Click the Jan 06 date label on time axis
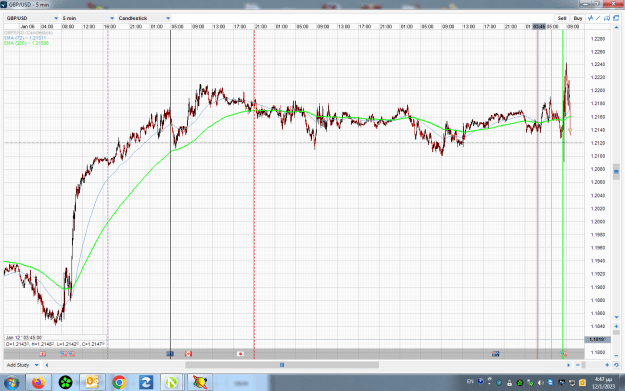Screen dimensions: 625x391 pos(28,27)
